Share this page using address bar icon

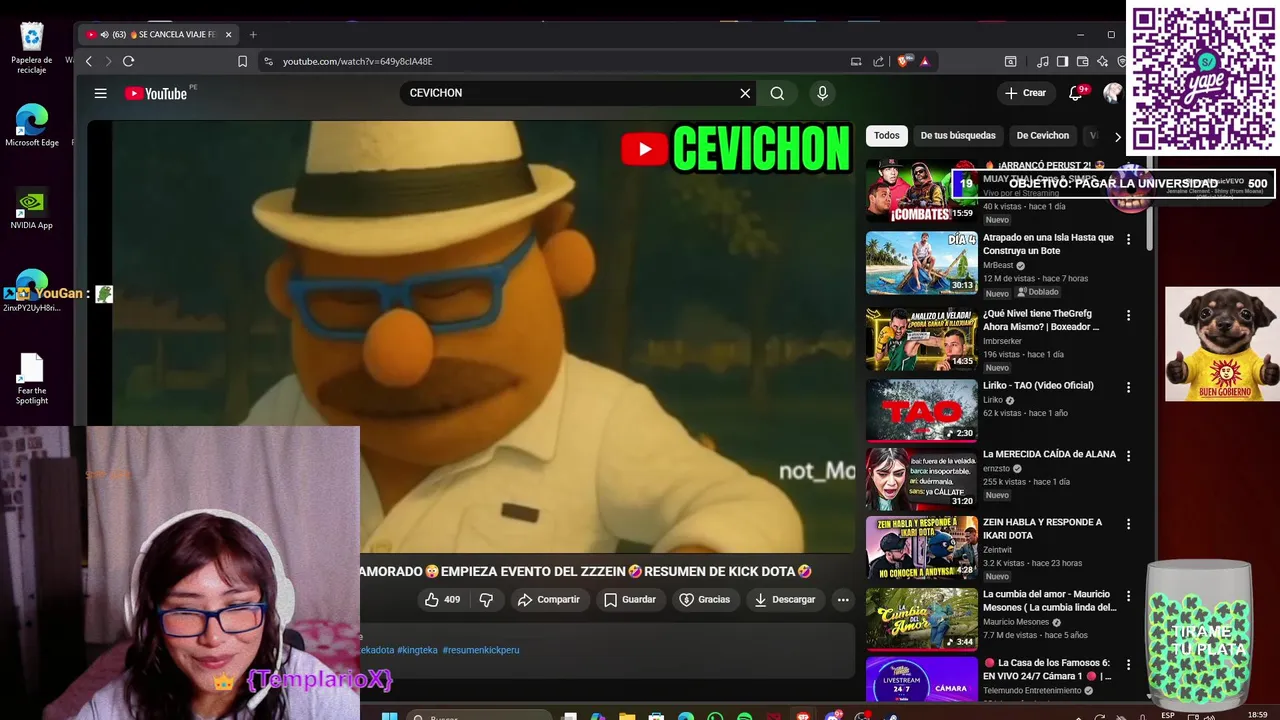pyautogui.click(x=879, y=61)
